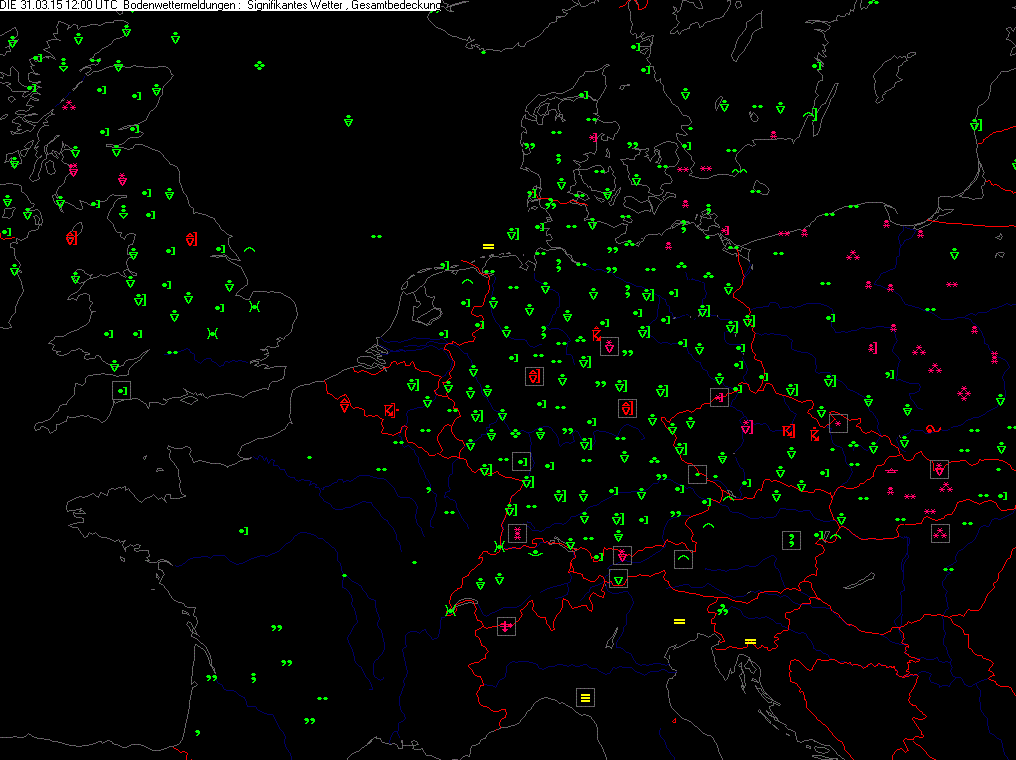Click the yellow fog marker nearest Slovenia
The width and height of the screenshot is (1016, 760).
pos(750,642)
